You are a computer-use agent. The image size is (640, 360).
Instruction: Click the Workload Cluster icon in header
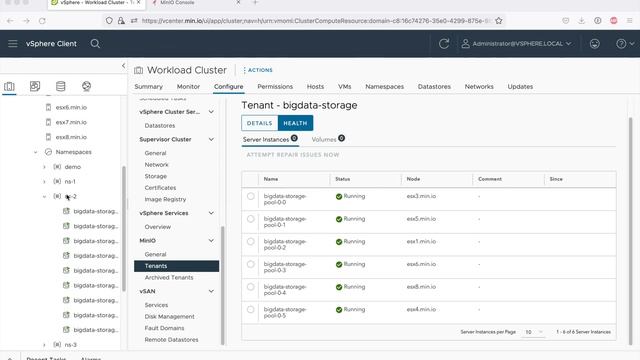coord(138,70)
